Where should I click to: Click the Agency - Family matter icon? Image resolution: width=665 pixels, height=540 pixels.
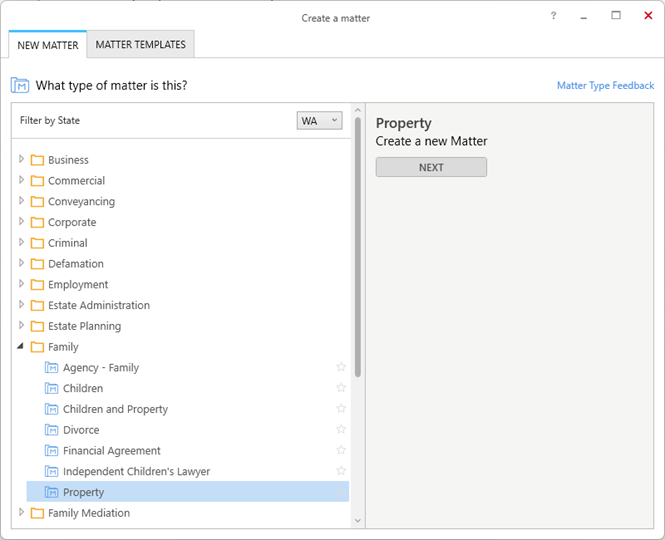coord(51,367)
